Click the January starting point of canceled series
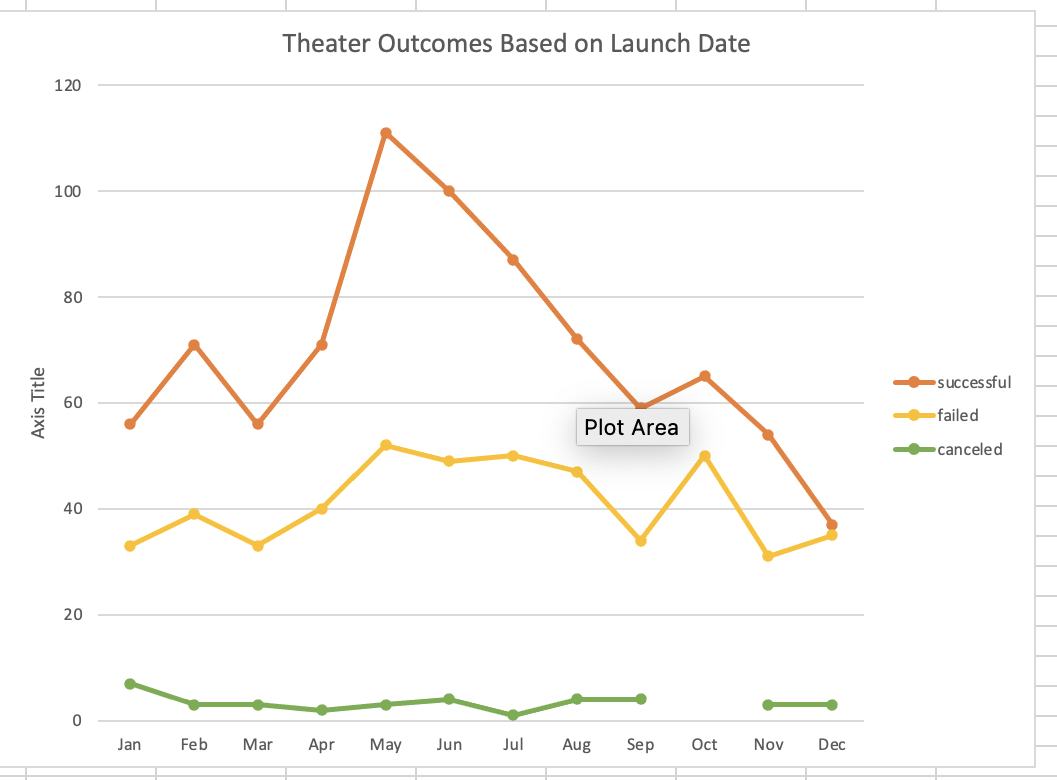 [x=130, y=684]
